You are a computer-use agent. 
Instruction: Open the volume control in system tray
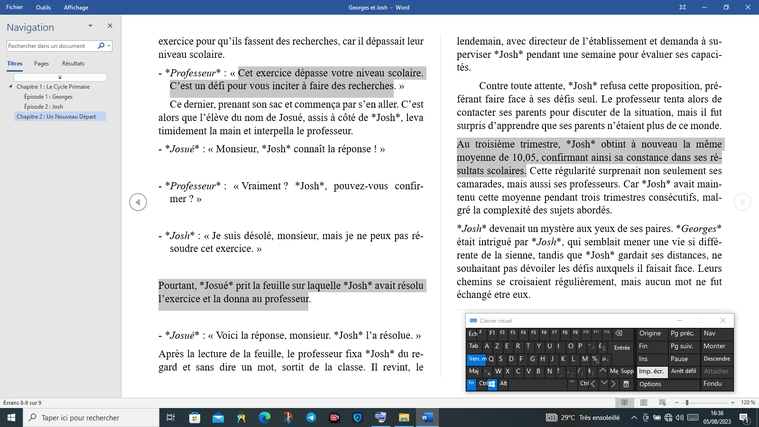click(680, 417)
